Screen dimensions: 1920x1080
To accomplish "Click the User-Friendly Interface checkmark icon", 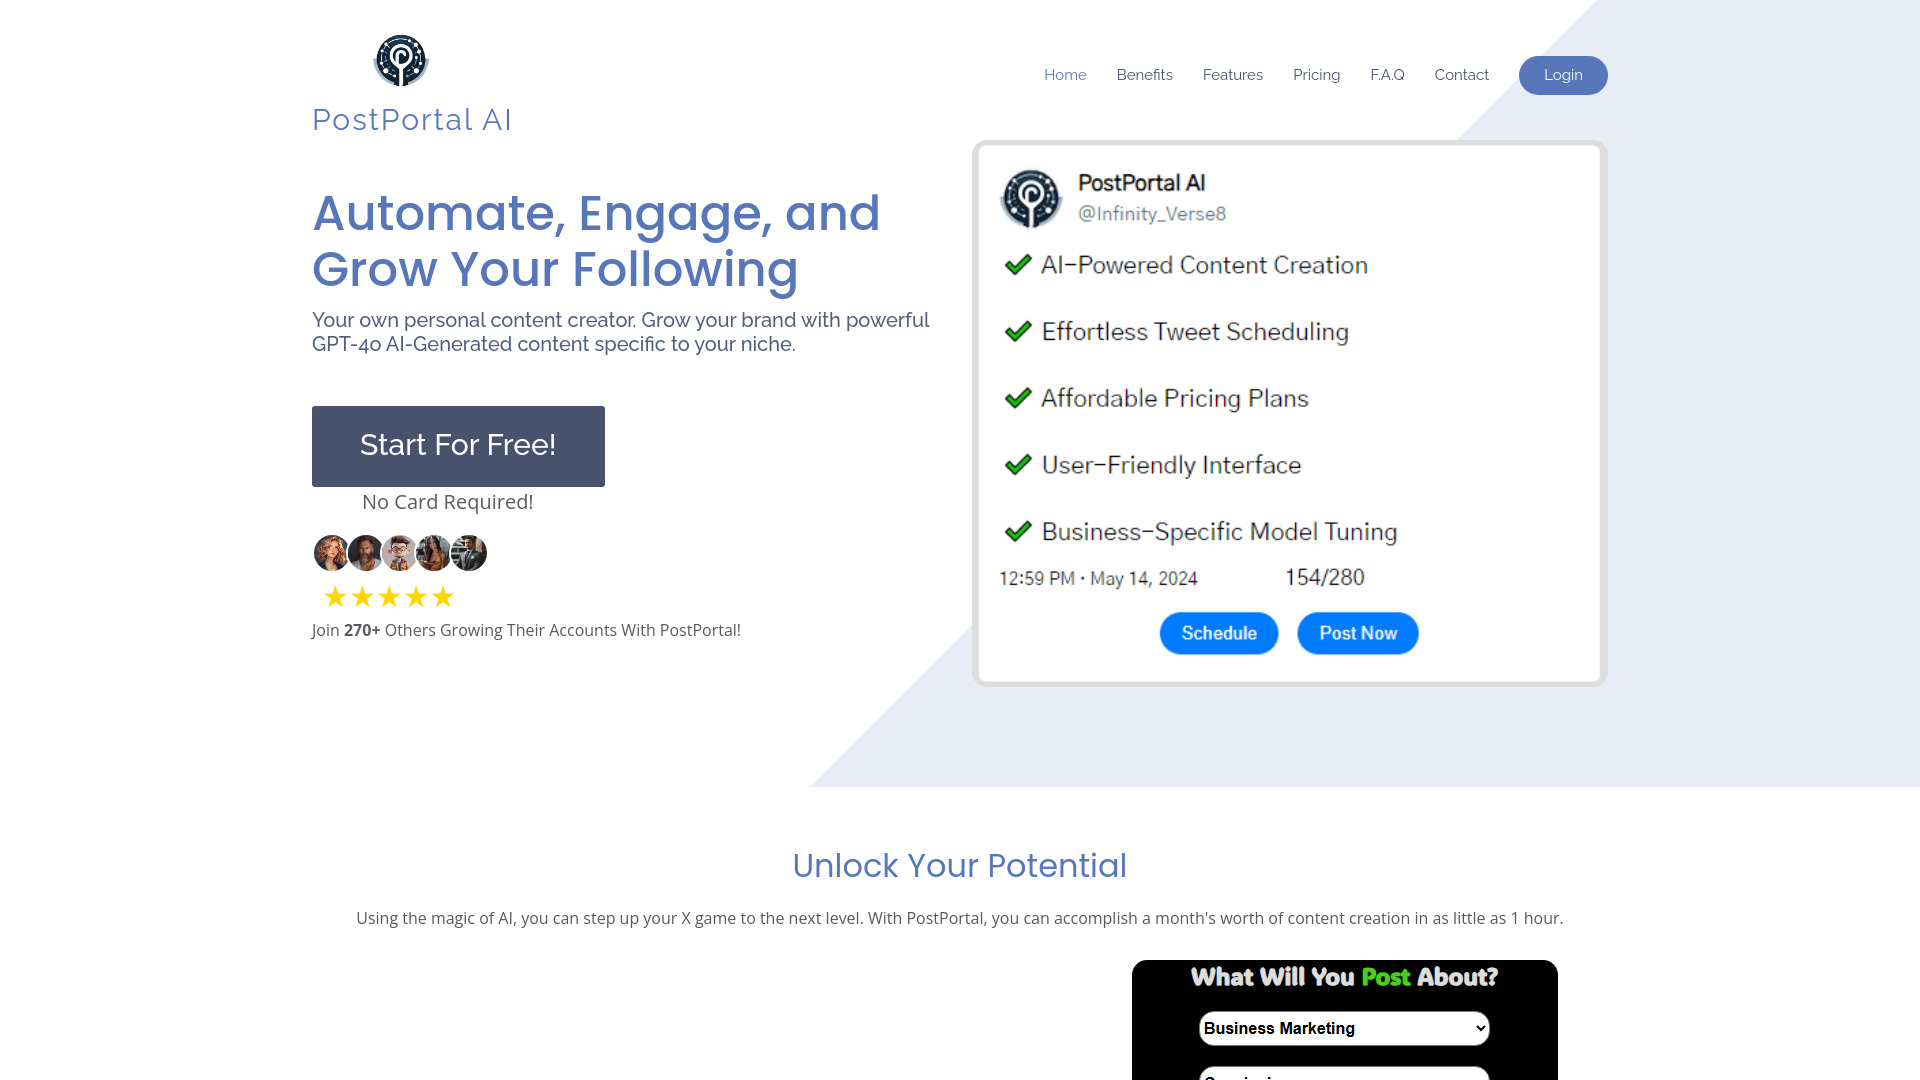I will point(1017,464).
